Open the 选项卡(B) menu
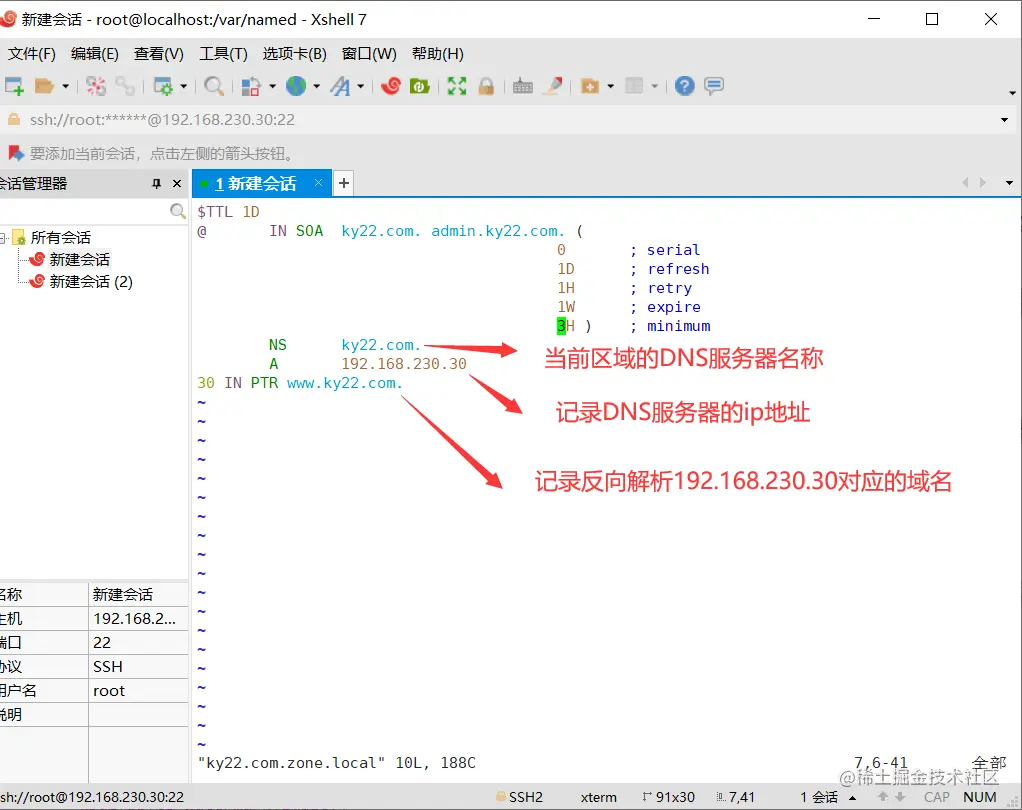This screenshot has height=810, width=1022. pos(295,53)
